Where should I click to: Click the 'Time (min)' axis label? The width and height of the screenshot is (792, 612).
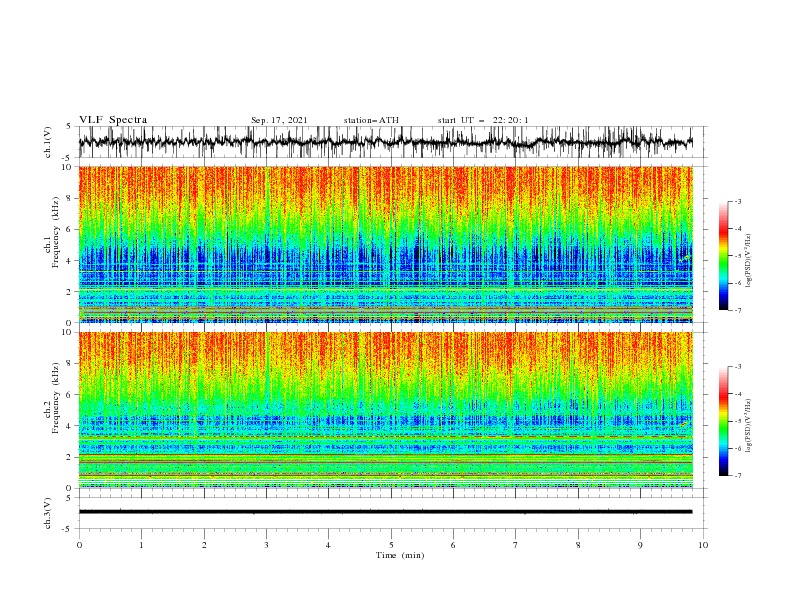click(400, 555)
